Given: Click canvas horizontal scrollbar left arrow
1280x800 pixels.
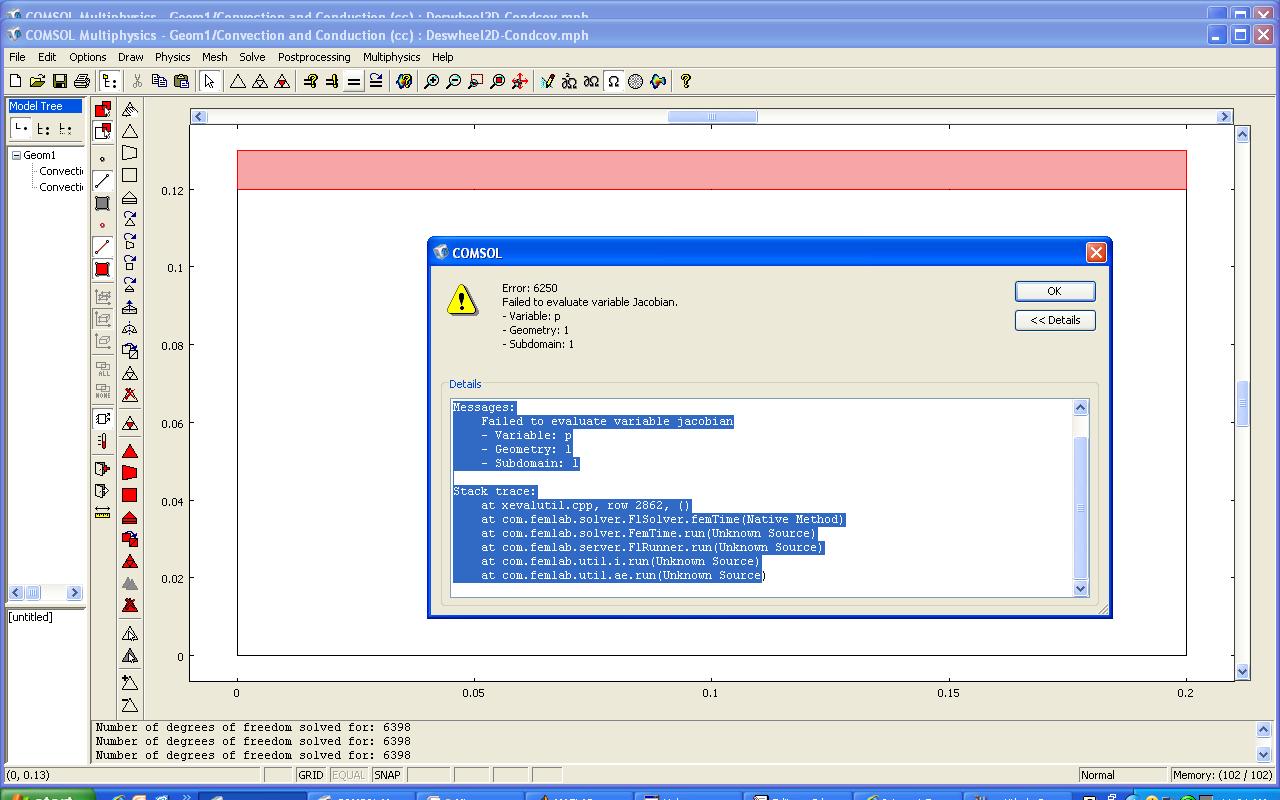Looking at the screenshot, I should (x=199, y=117).
